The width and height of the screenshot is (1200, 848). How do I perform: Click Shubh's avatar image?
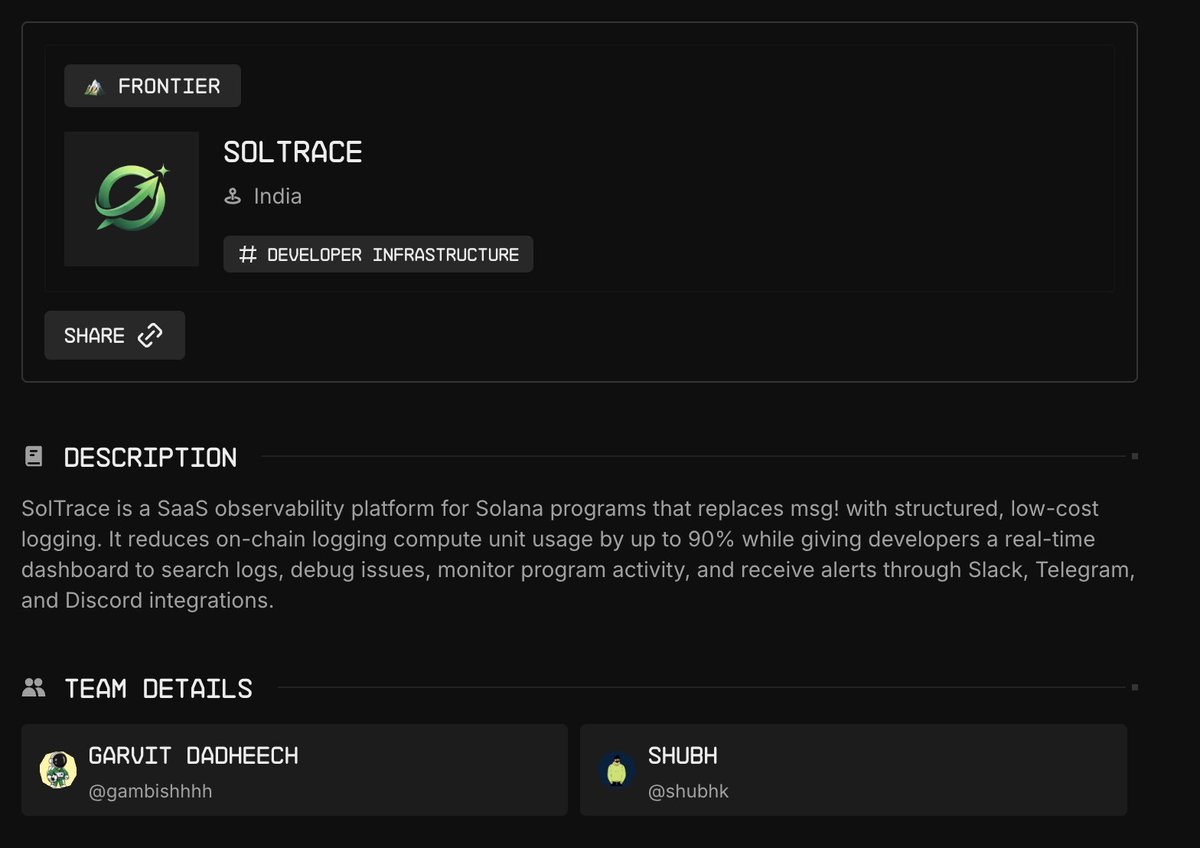(617, 770)
